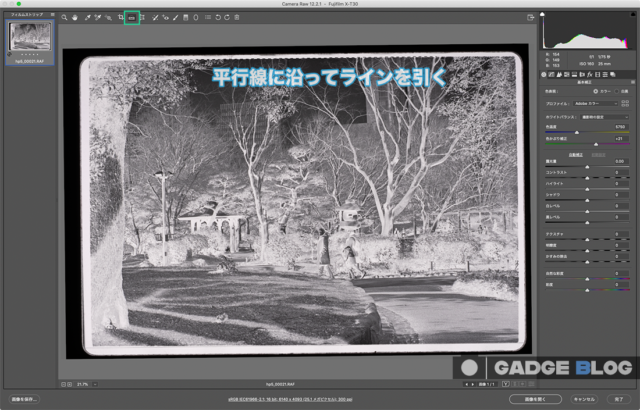Click the Done button
This screenshot has height=410, width=640.
pos(619,399)
